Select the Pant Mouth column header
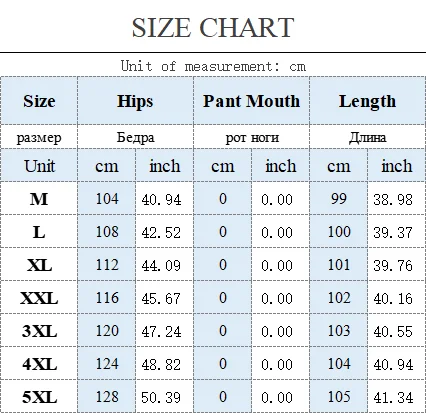This screenshot has width=426, height=413. point(251,101)
